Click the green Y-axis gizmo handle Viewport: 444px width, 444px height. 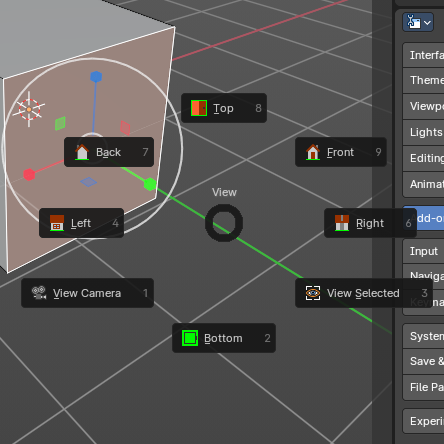(x=150, y=184)
